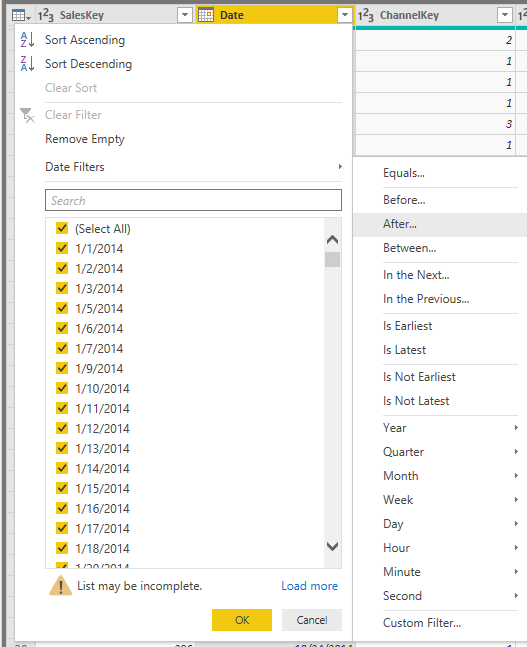
Task: Choose the Is Not Earliest filter
Action: pyautogui.click(x=419, y=377)
